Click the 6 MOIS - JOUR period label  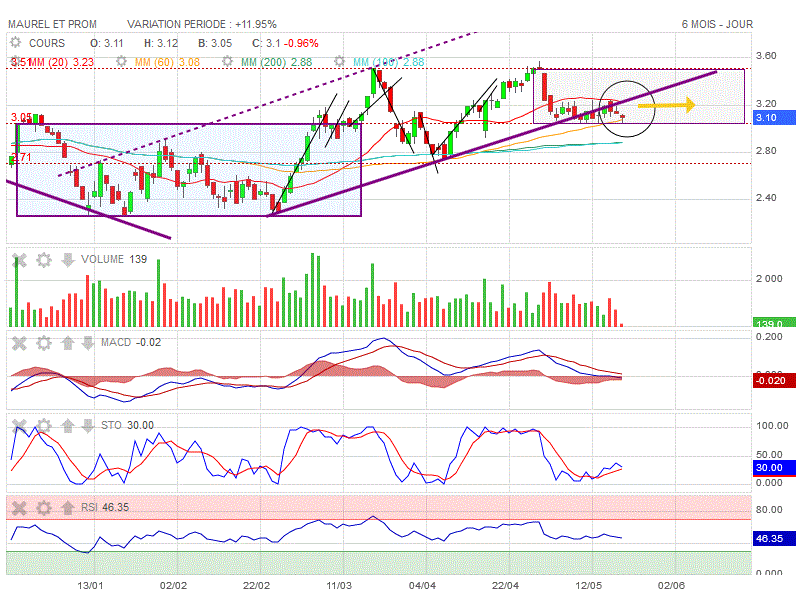click(x=717, y=24)
